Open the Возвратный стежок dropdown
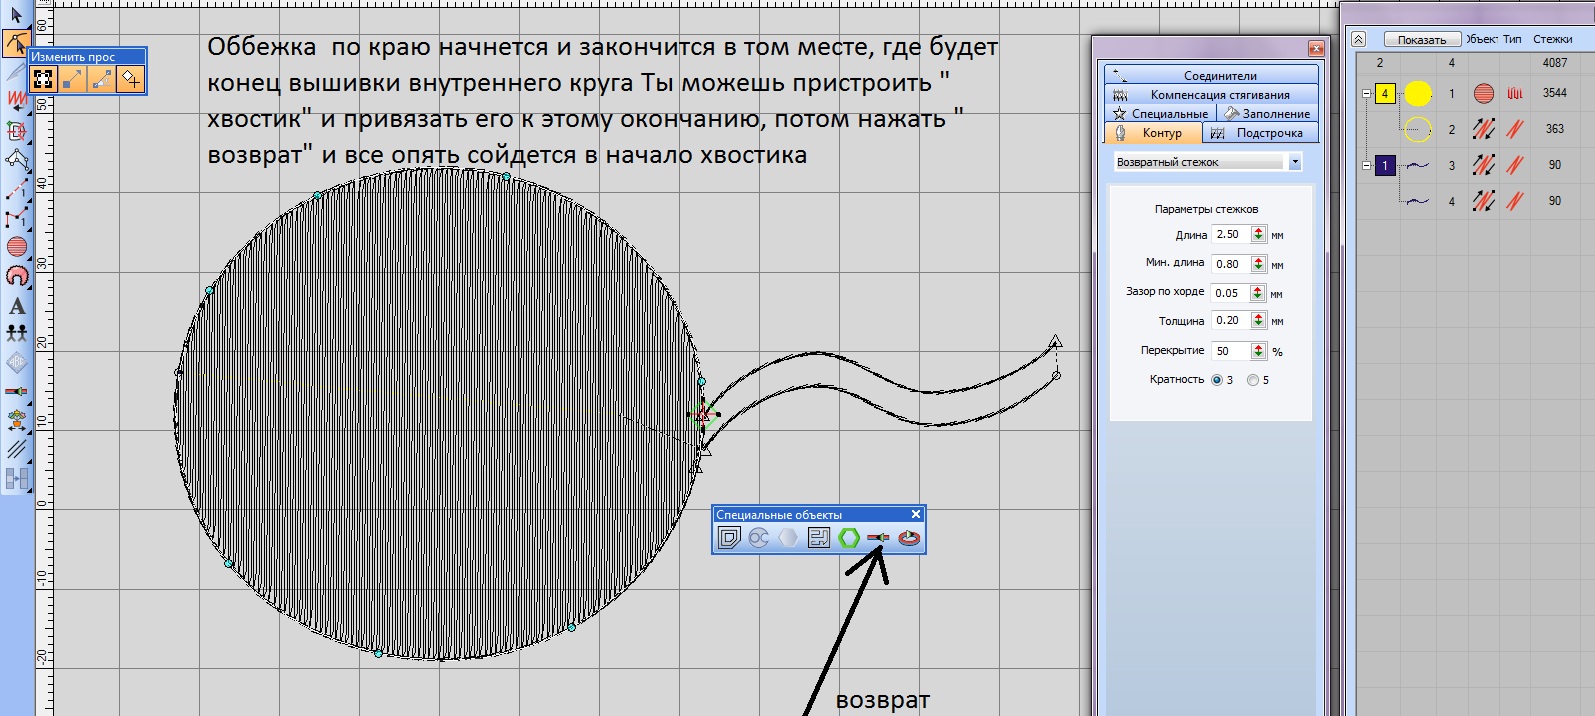Viewport: 1595px width, 716px height. [x=1295, y=162]
